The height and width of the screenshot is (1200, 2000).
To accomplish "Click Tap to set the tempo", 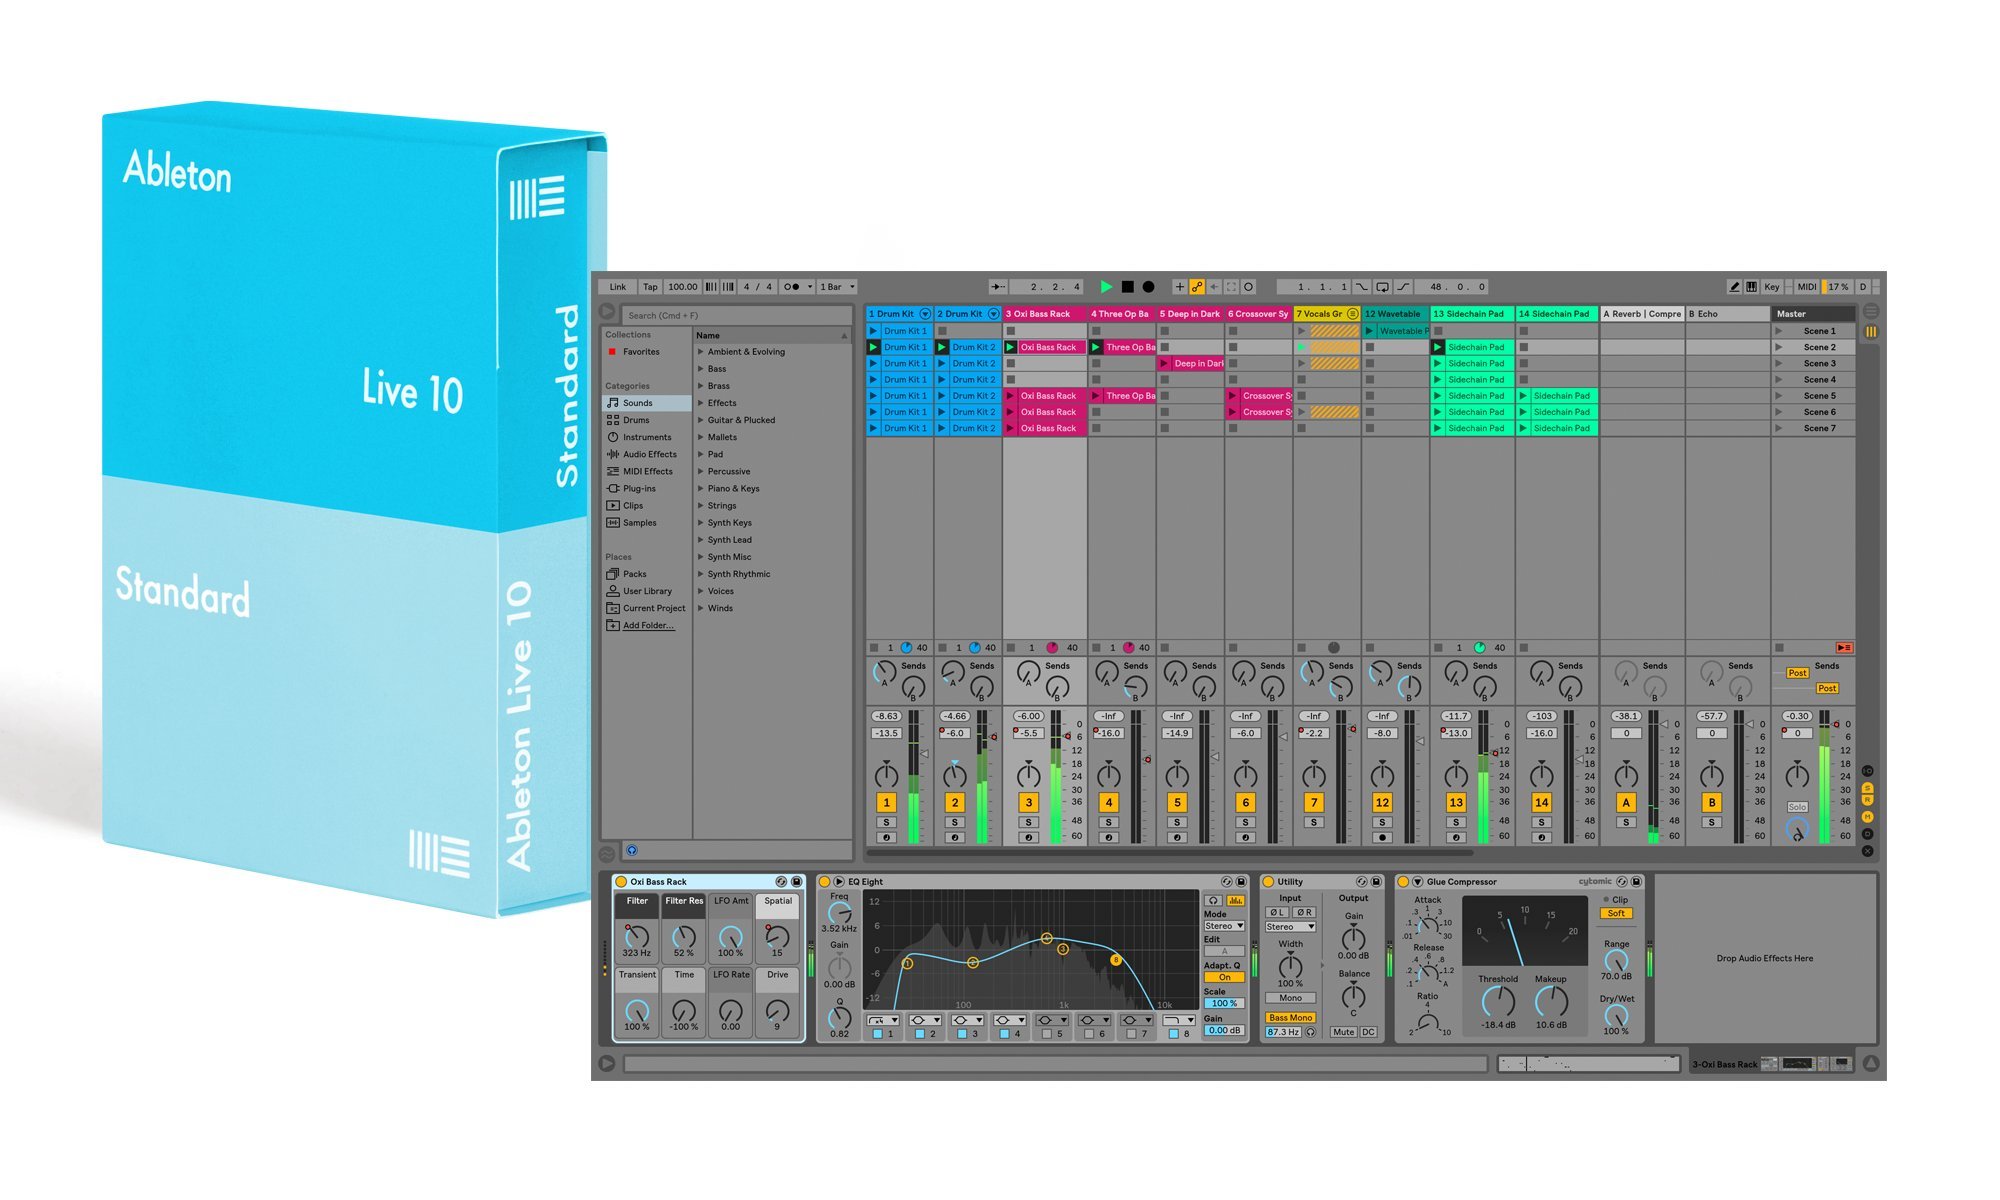I will coord(650,287).
